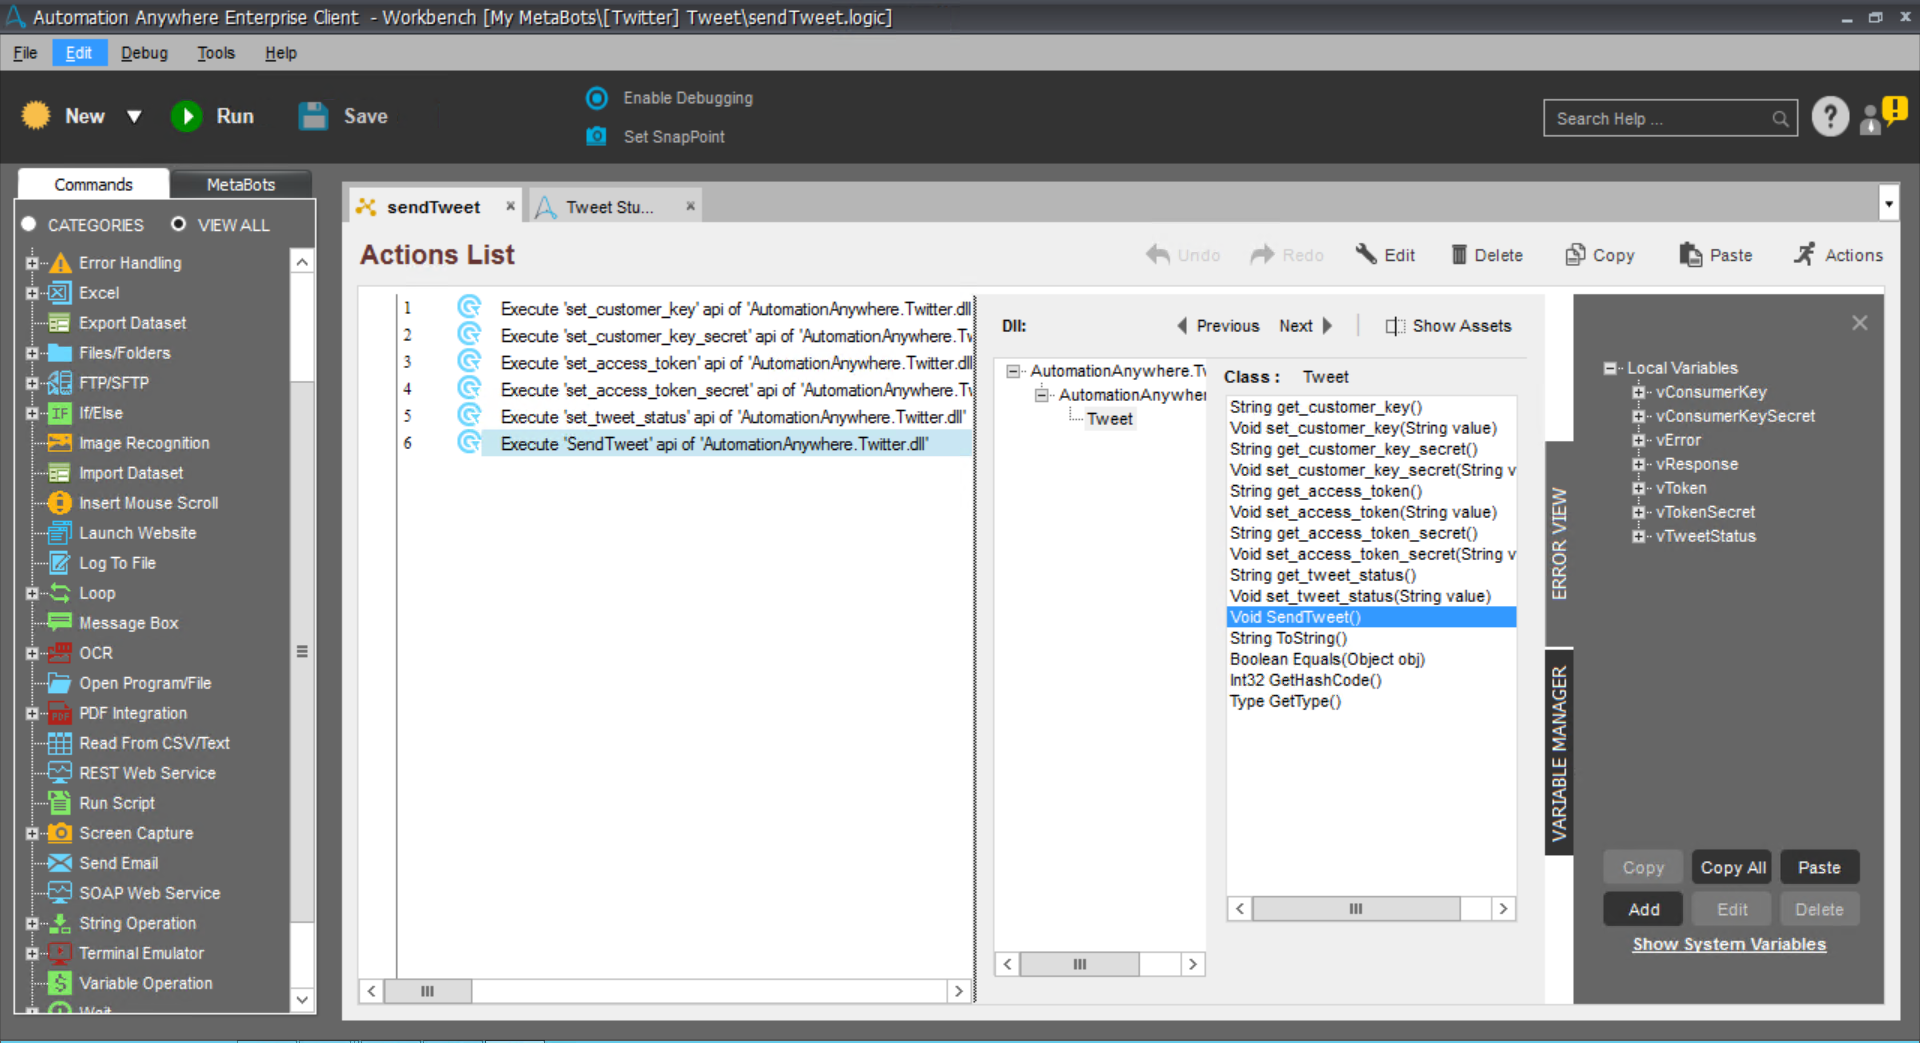The width and height of the screenshot is (1920, 1043).
Task: Expand the Error Handling category
Action: [x=32, y=263]
